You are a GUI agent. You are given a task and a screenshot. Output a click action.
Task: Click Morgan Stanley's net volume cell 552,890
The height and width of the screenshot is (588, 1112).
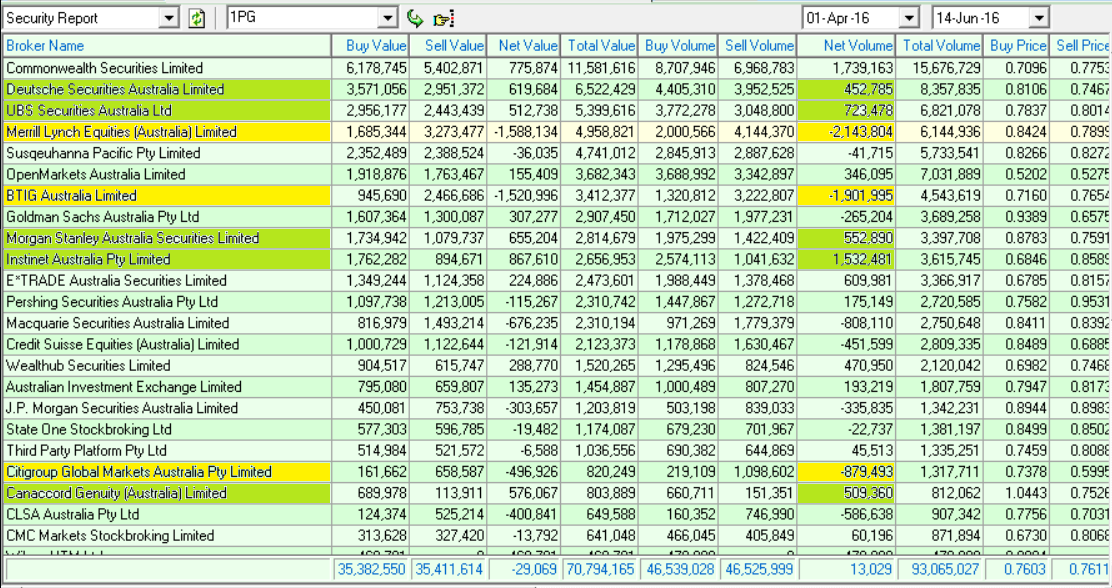pyautogui.click(x=846, y=238)
